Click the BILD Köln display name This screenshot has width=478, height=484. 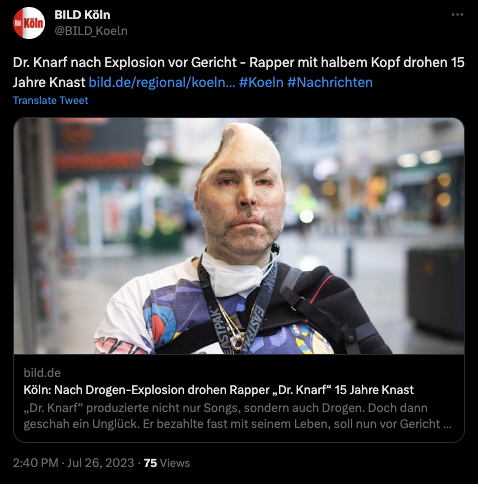[x=82, y=15]
